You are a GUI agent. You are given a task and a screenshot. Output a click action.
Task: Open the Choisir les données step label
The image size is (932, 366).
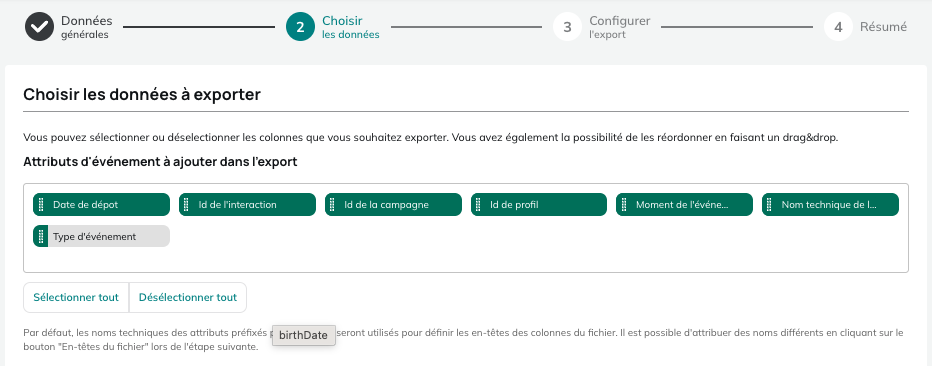click(351, 27)
